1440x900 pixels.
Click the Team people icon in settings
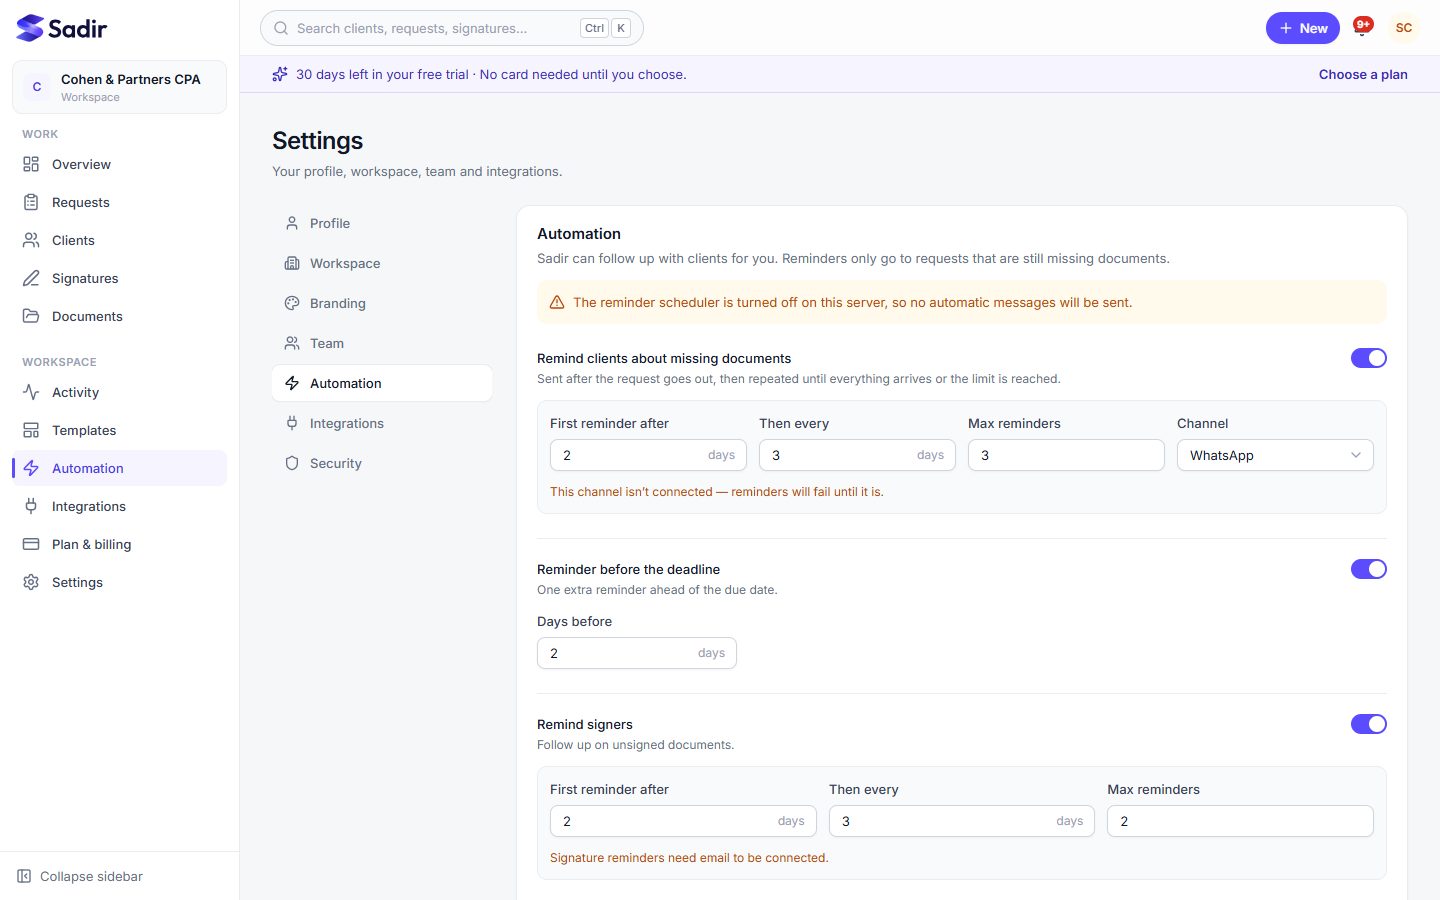(292, 343)
